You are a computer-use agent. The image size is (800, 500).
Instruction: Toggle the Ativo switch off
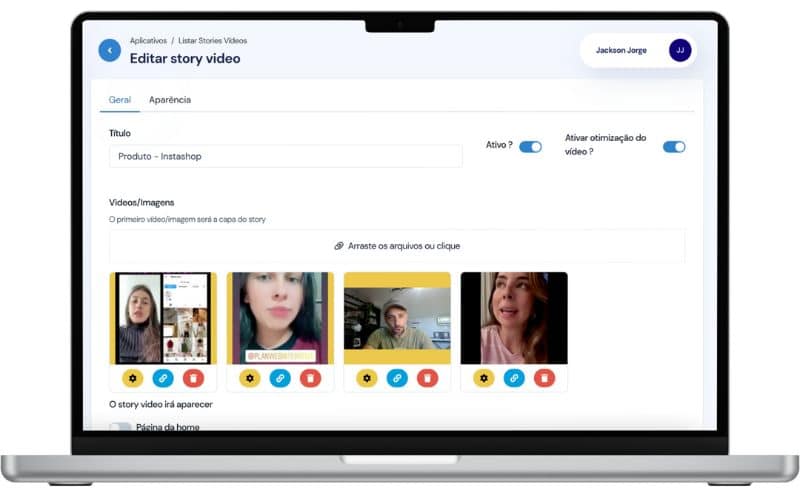[531, 147]
